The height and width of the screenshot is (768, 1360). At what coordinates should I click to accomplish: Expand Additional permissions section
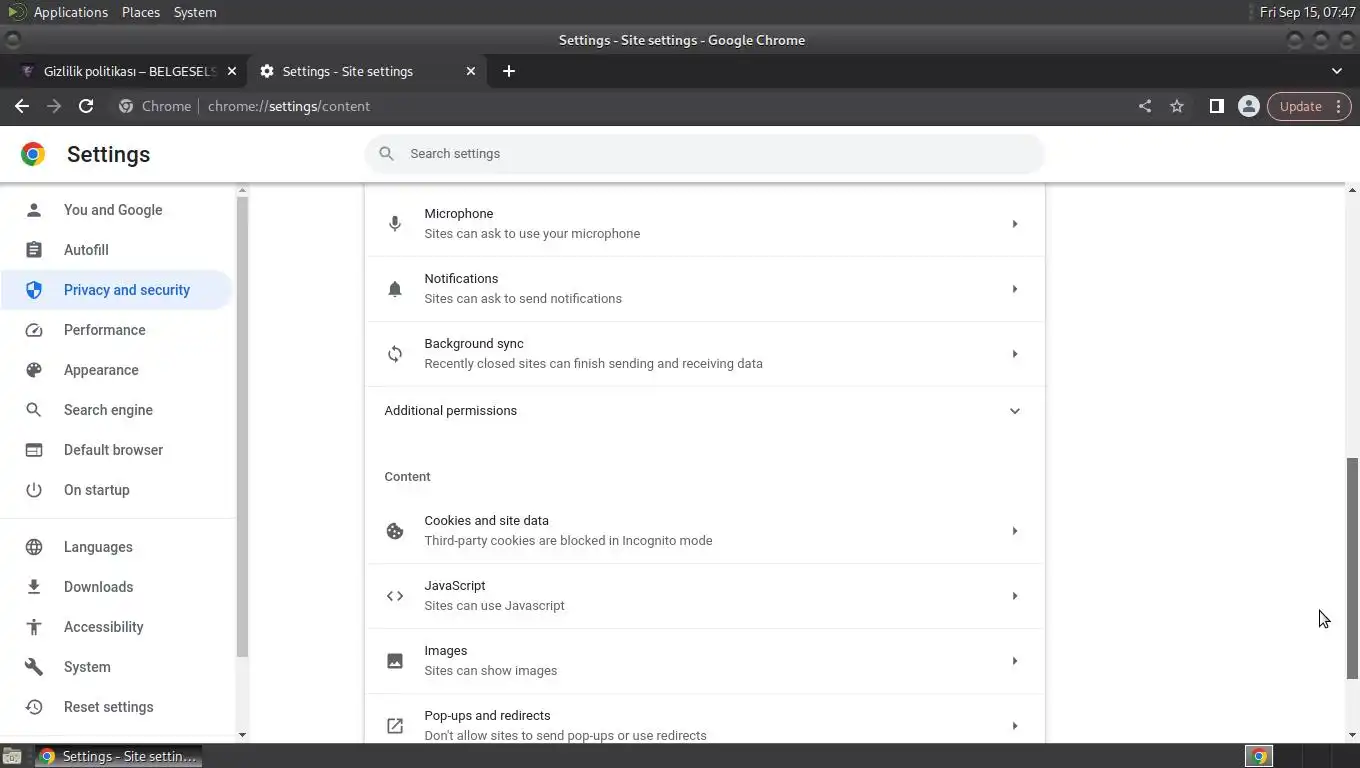(1014, 411)
